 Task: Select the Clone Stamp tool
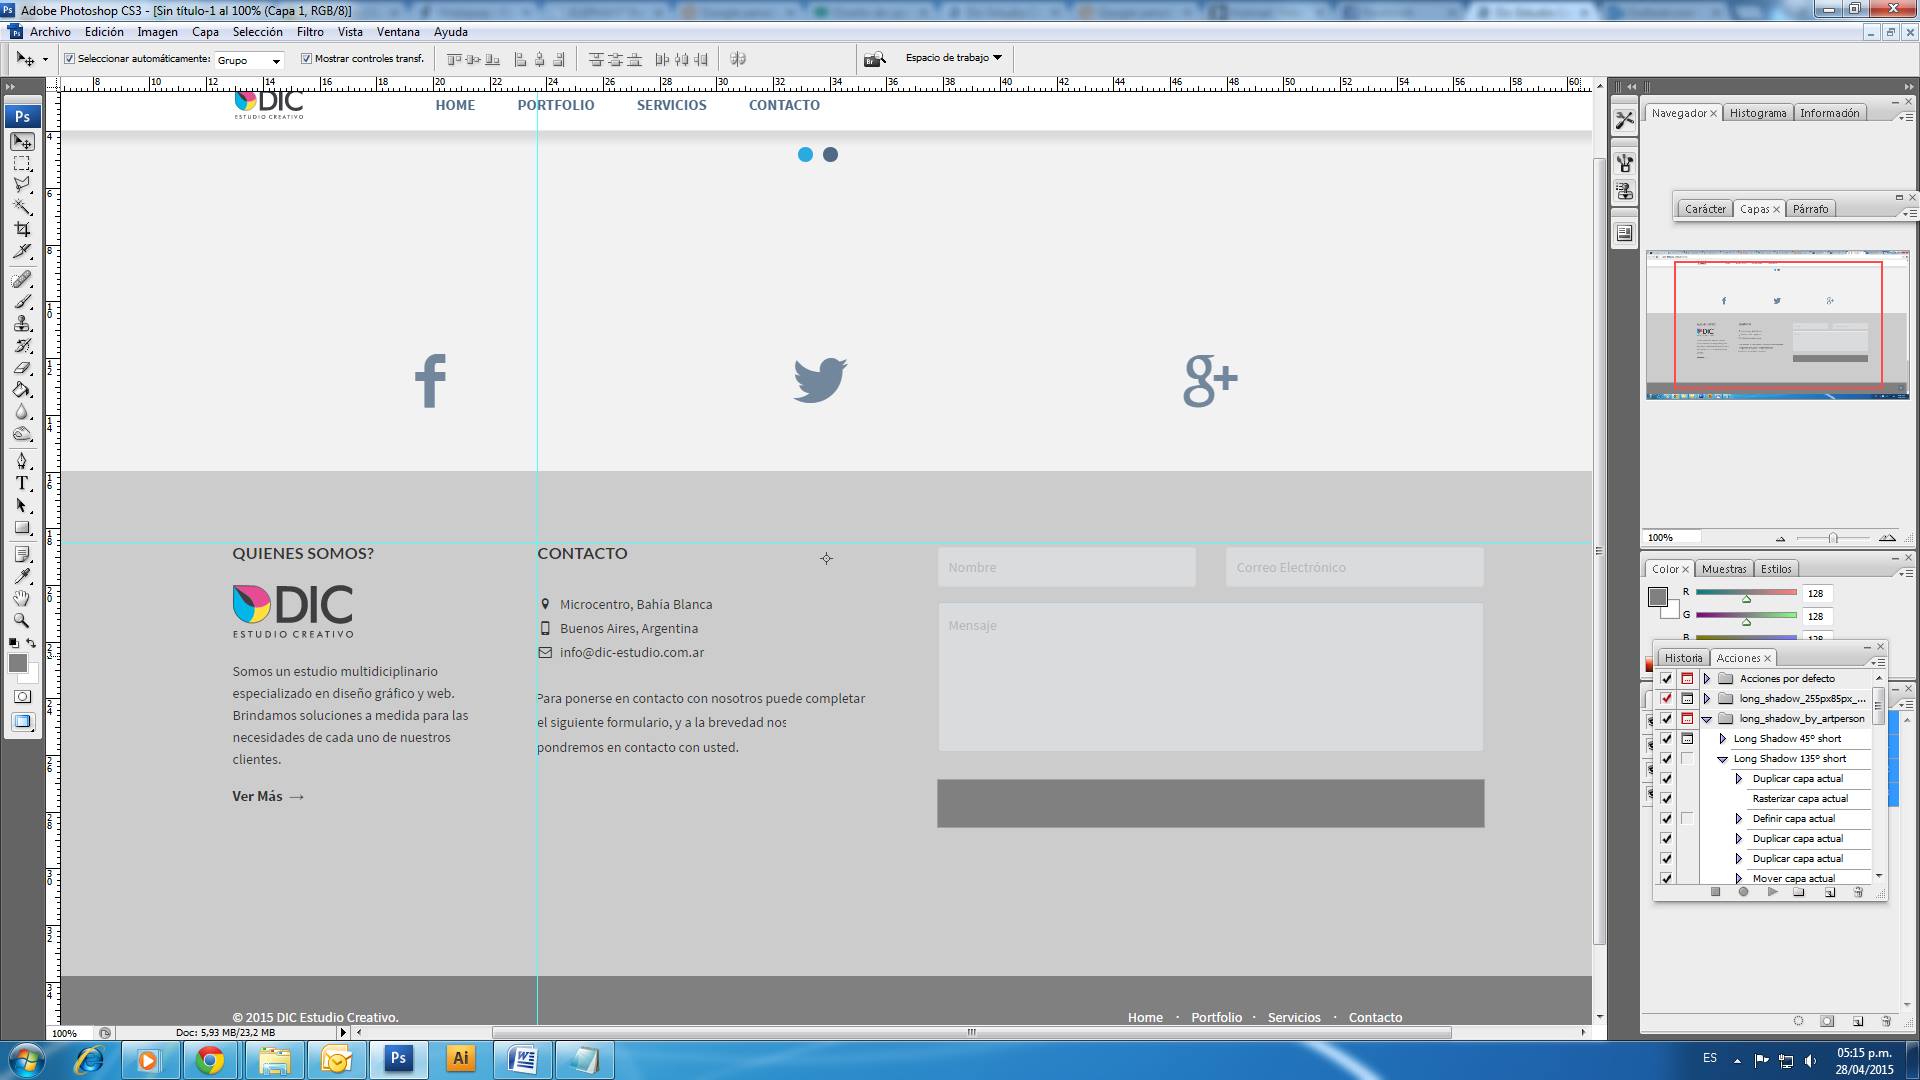(22, 324)
